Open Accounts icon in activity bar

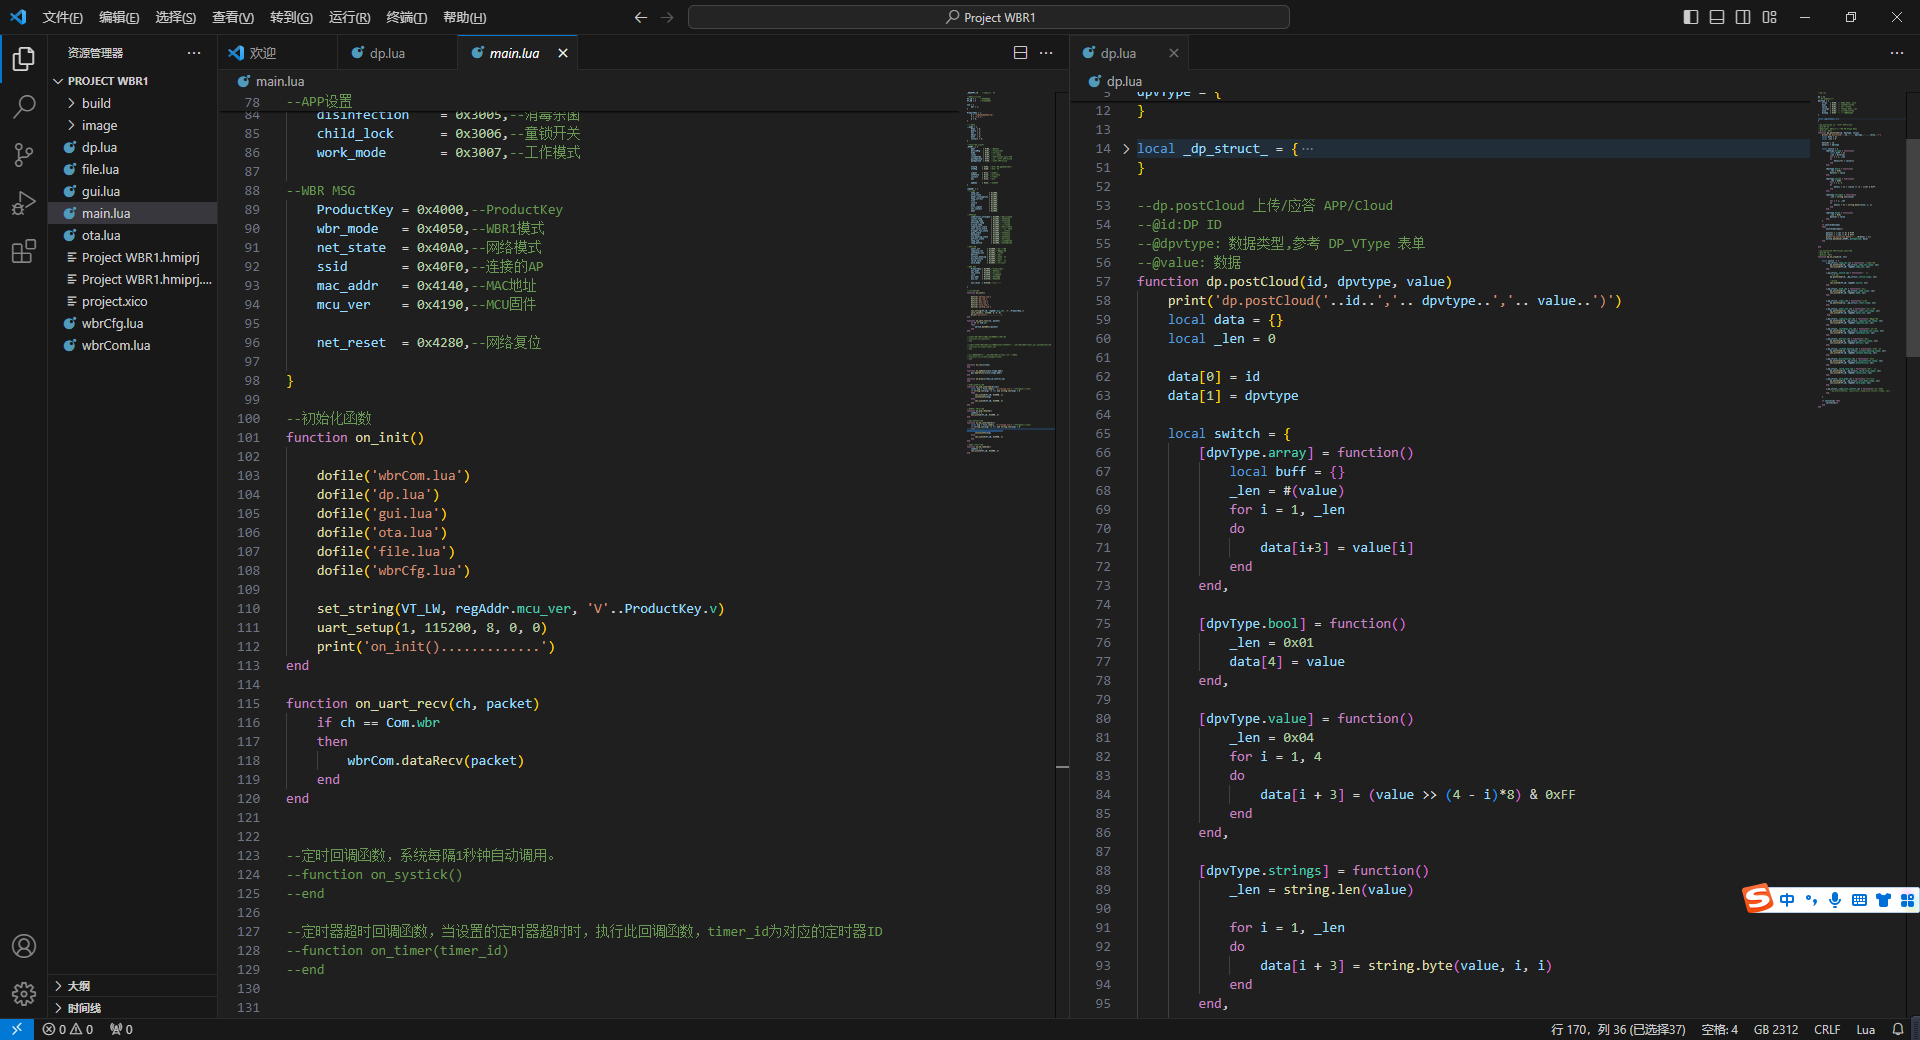click(24, 946)
